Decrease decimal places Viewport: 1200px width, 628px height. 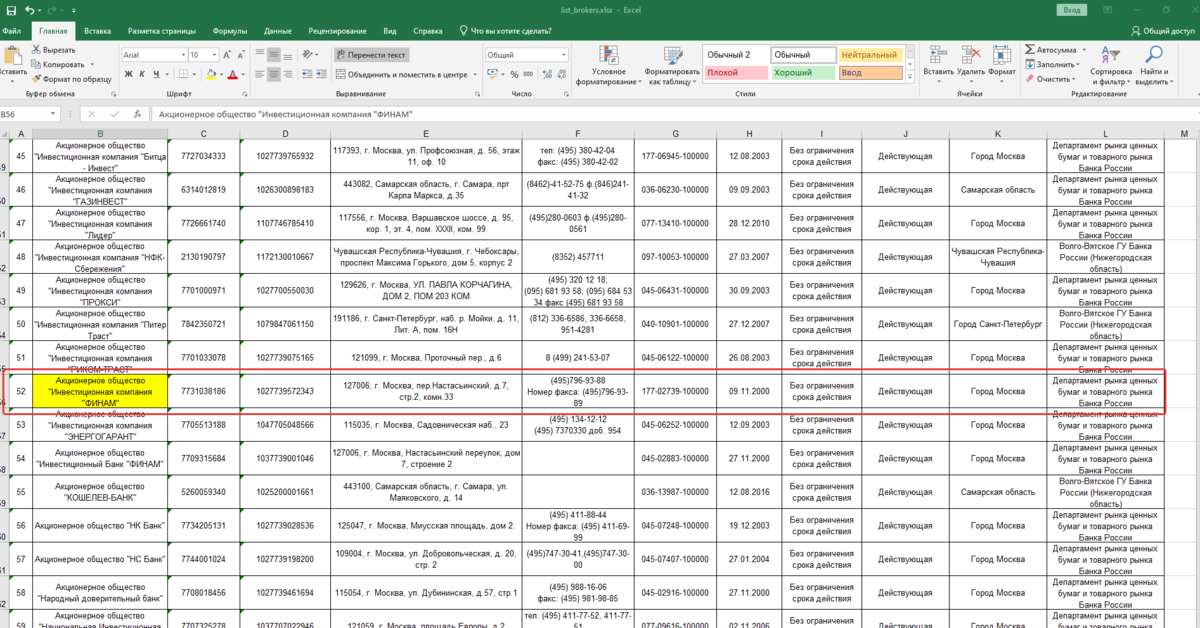[560, 74]
